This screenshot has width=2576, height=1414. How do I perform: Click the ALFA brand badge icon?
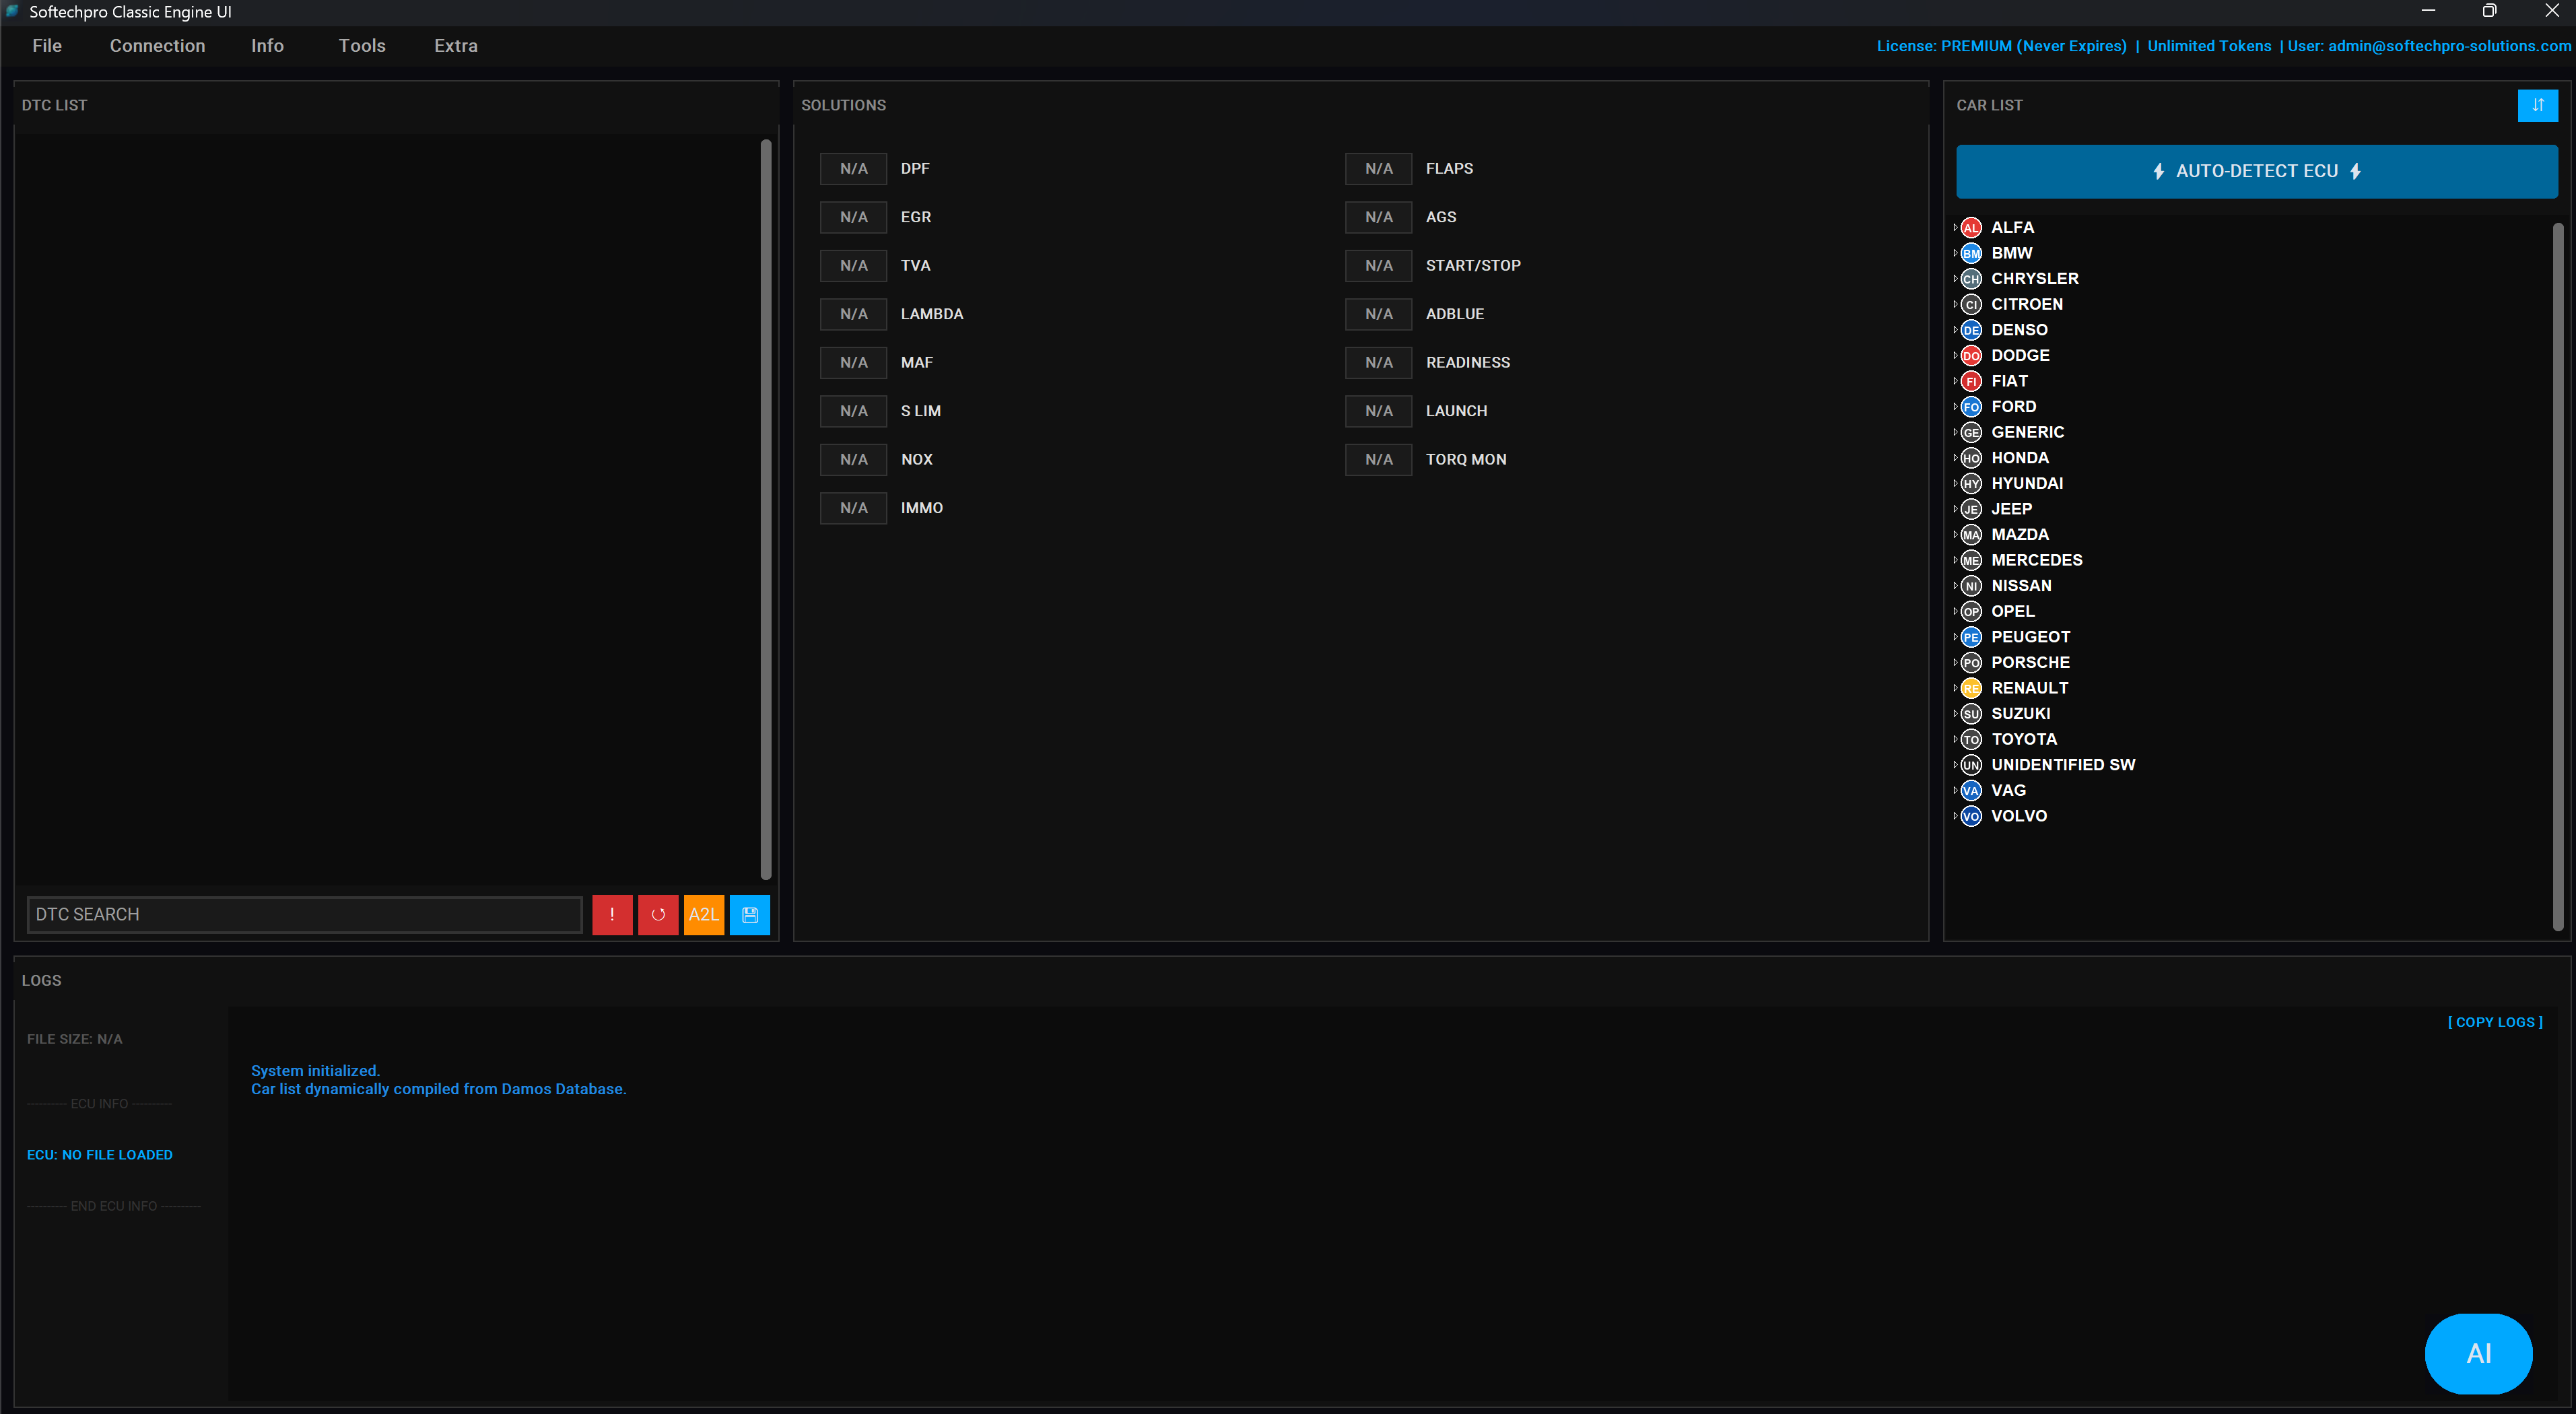1971,228
